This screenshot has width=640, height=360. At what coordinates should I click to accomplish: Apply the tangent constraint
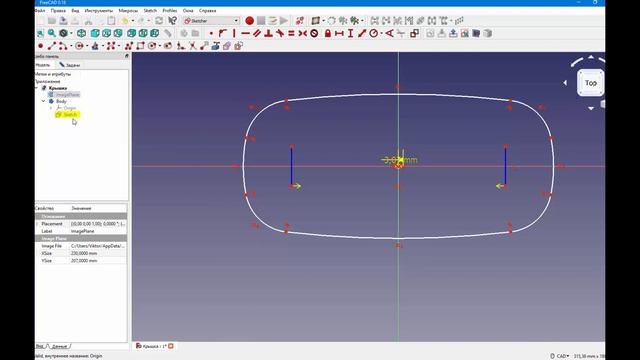pos(280,33)
